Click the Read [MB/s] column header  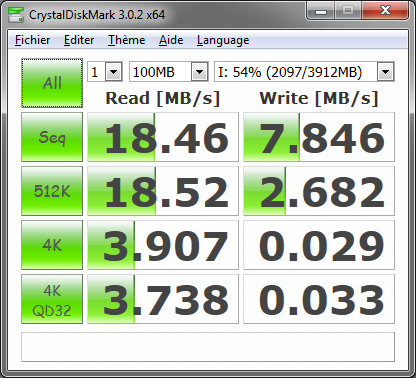[163, 98]
